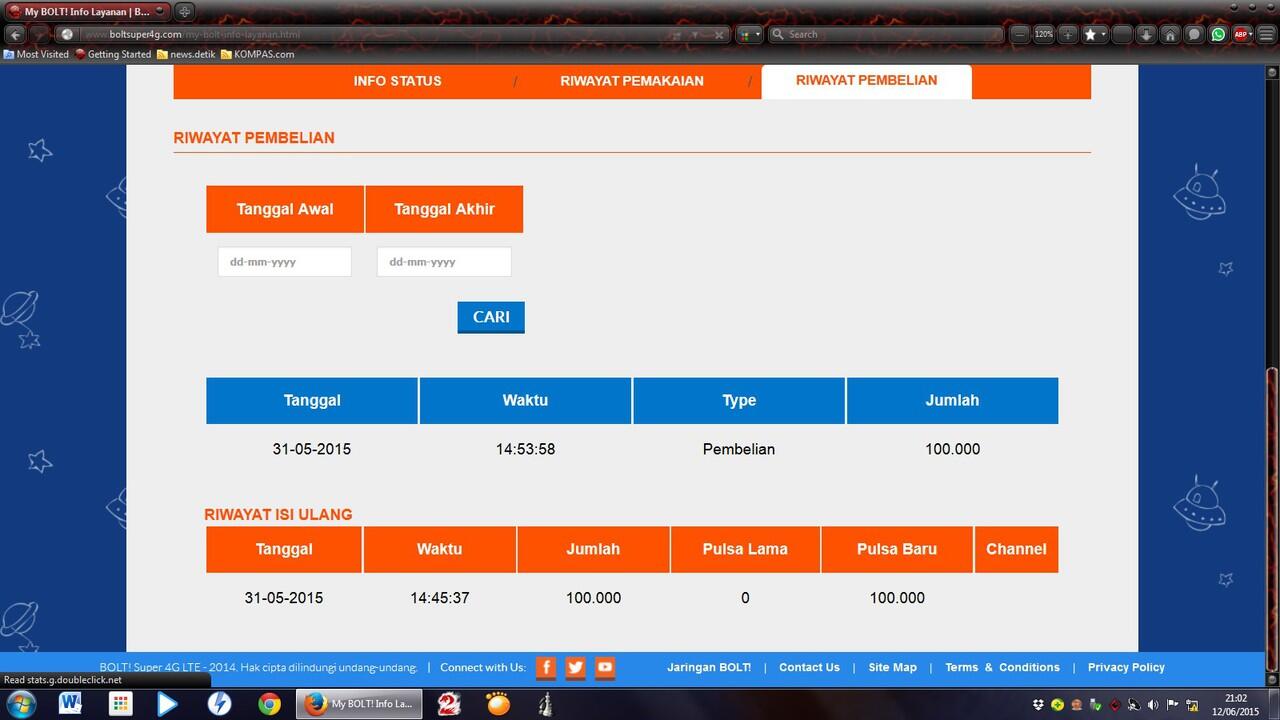Zoom out with the minus button
1280x720 pixels.
click(x=1020, y=34)
